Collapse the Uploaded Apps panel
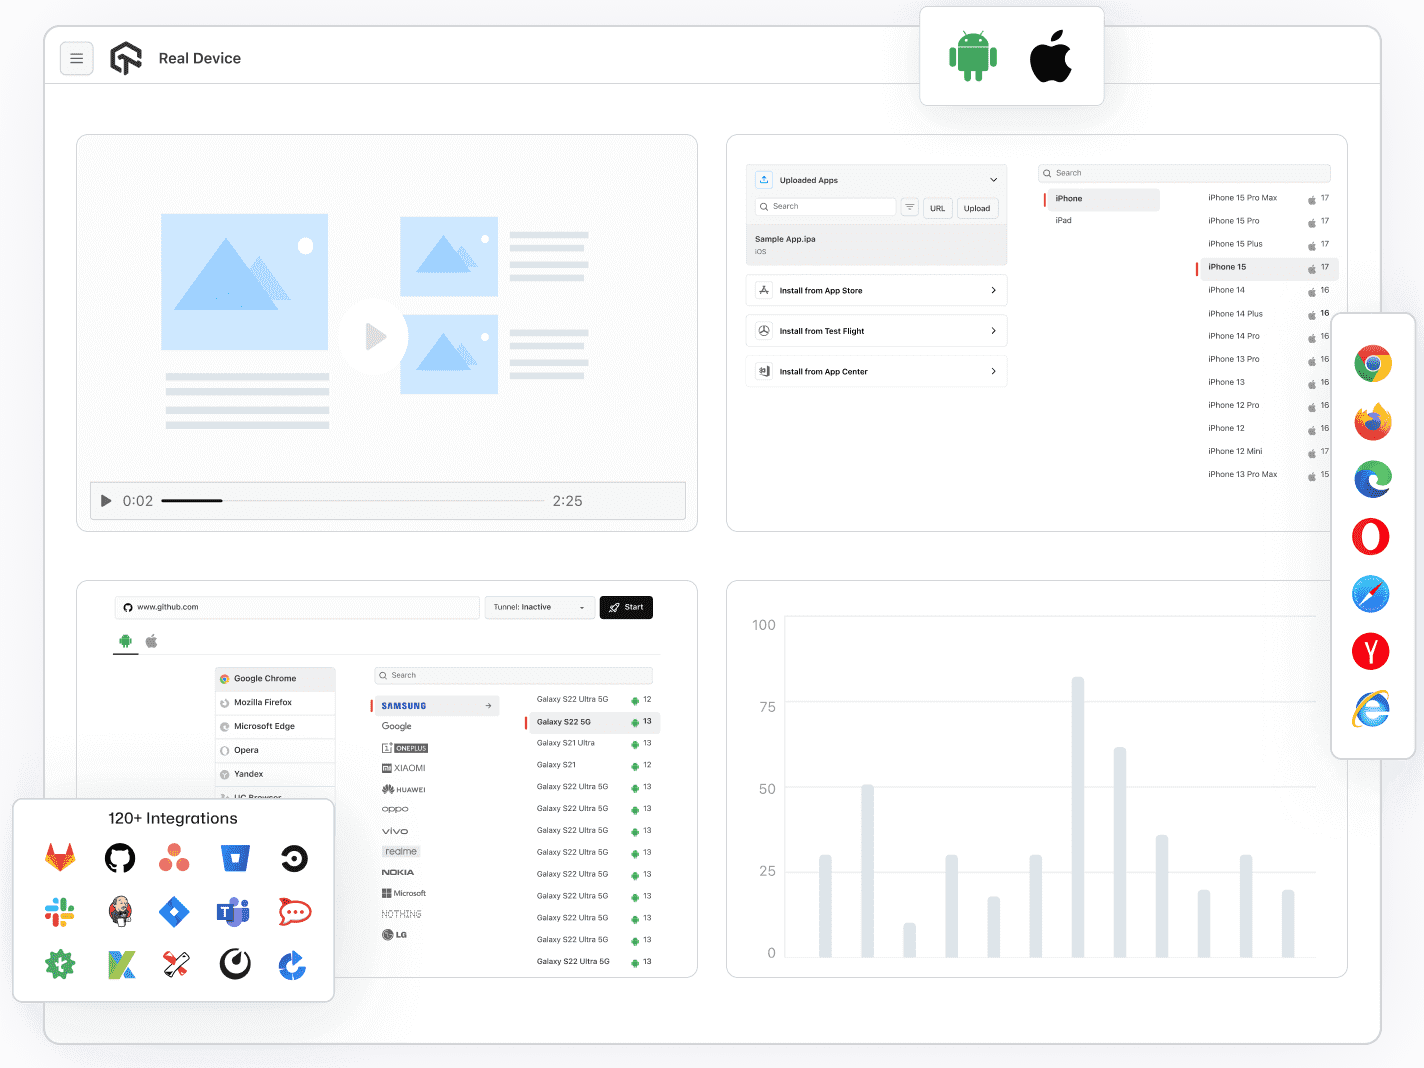The height and width of the screenshot is (1068, 1424). point(992,179)
